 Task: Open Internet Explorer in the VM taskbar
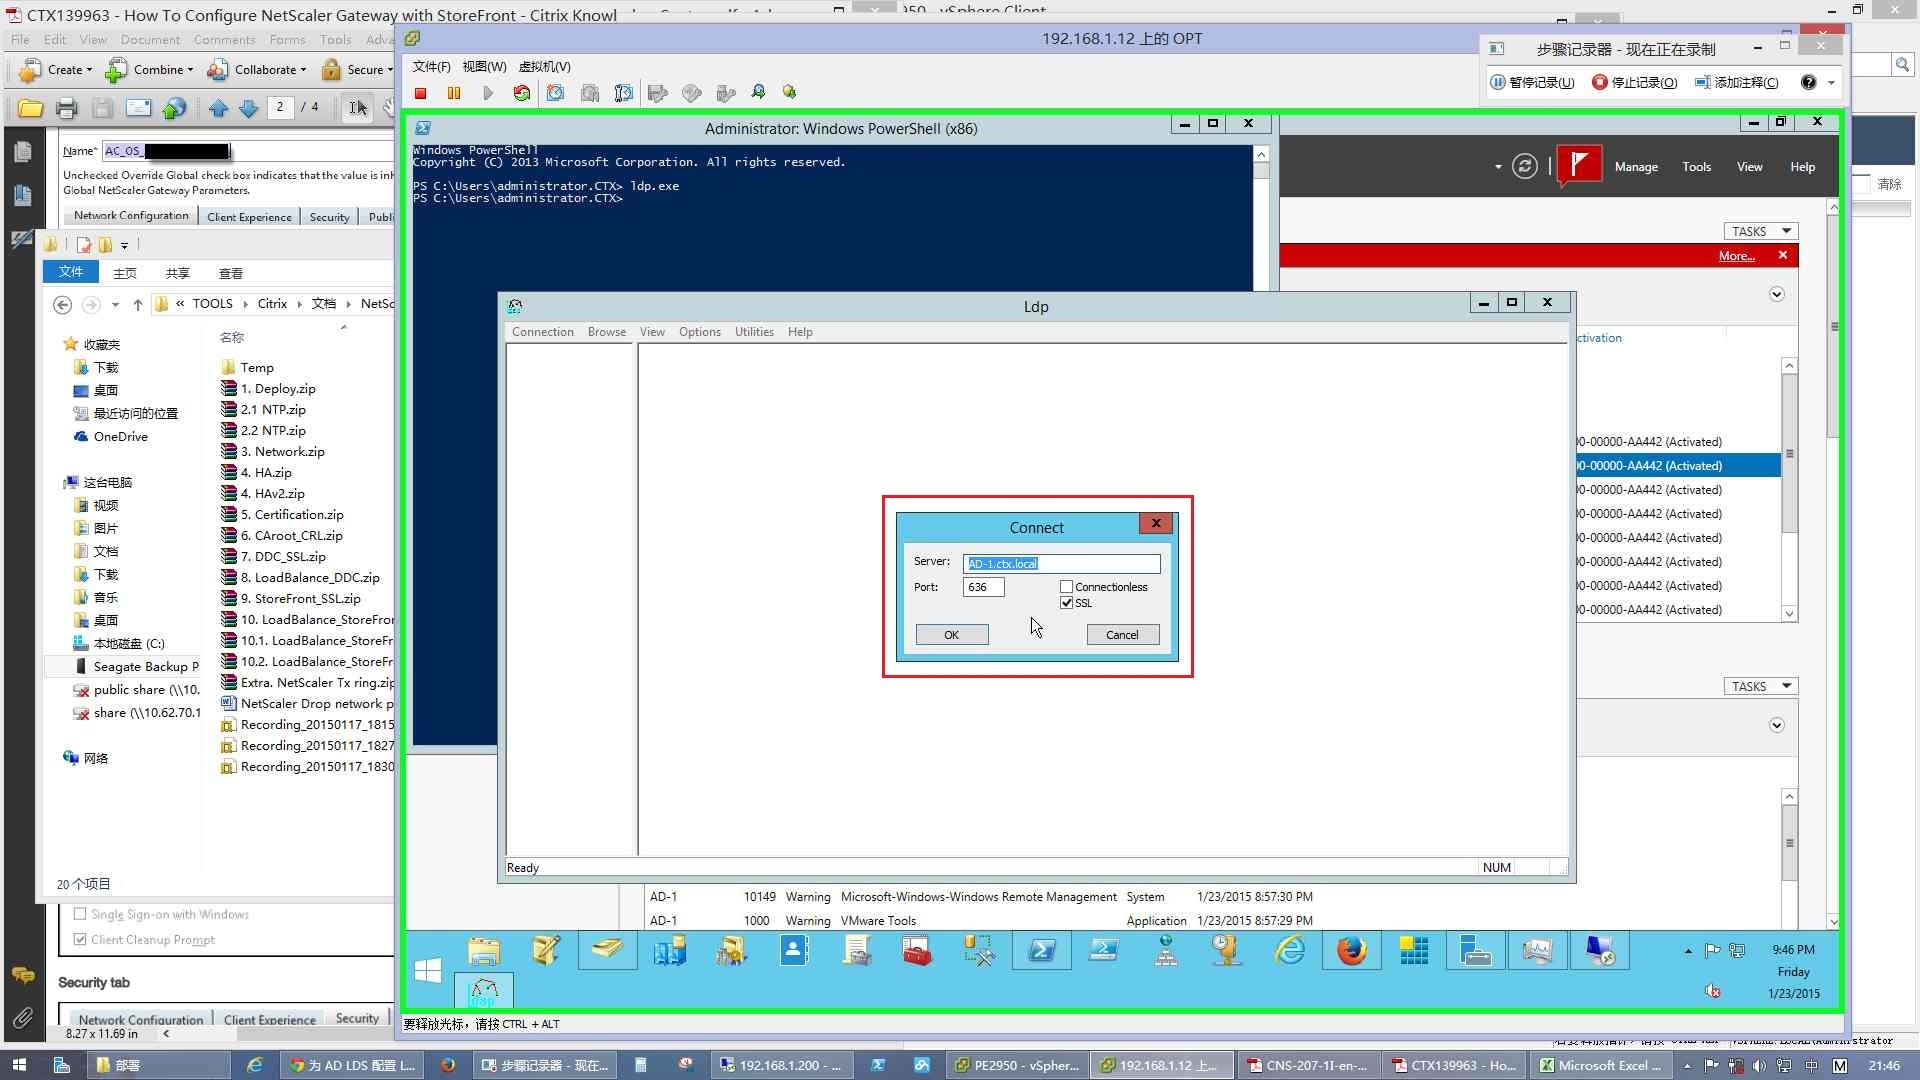1290,951
